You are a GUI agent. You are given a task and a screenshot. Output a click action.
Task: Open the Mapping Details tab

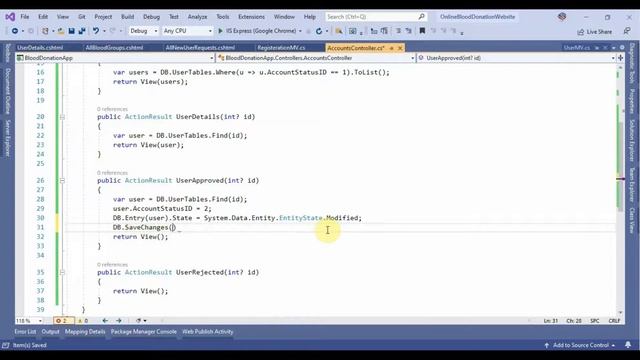[85, 332]
